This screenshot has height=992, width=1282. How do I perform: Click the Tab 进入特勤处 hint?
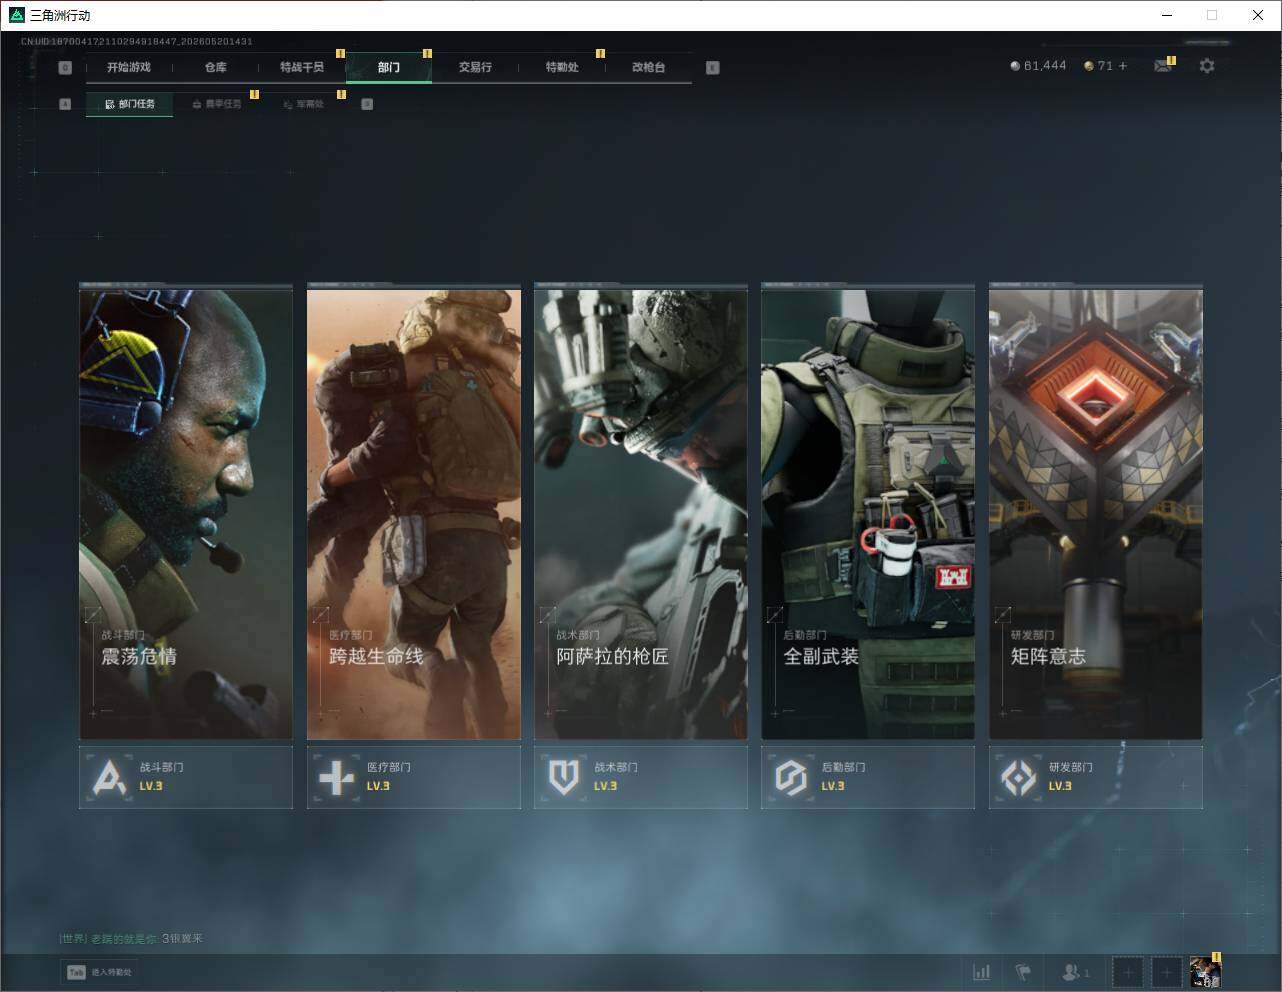pyautogui.click(x=99, y=972)
